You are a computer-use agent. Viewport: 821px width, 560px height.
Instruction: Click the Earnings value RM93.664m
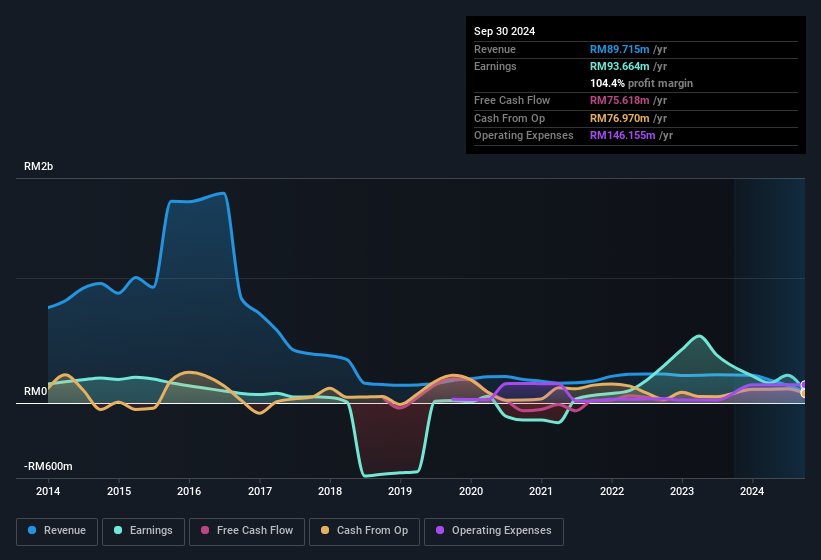[x=620, y=66]
